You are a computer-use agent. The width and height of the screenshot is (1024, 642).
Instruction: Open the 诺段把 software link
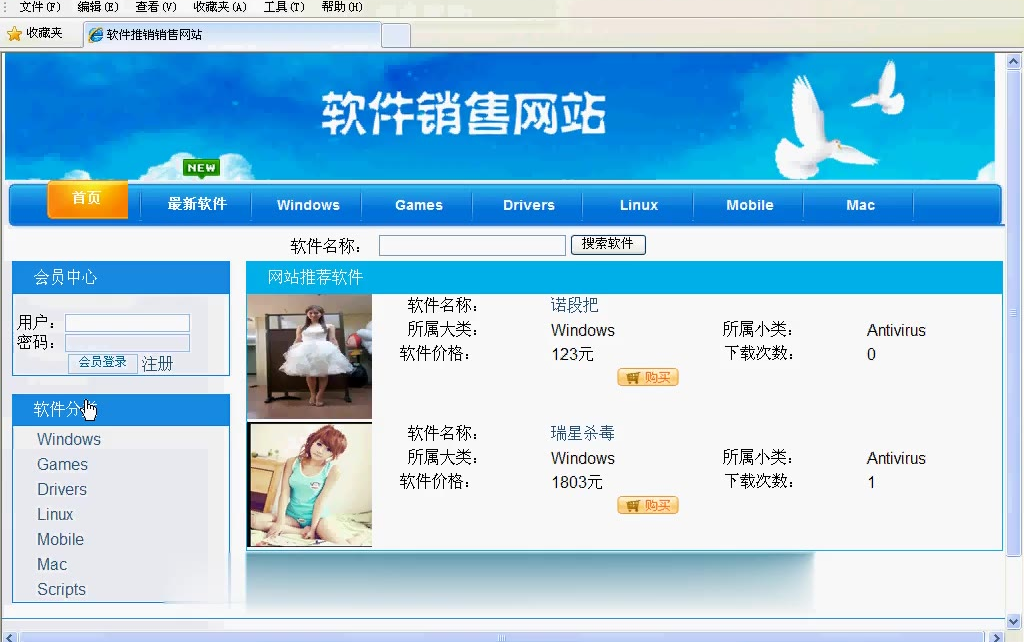(574, 305)
